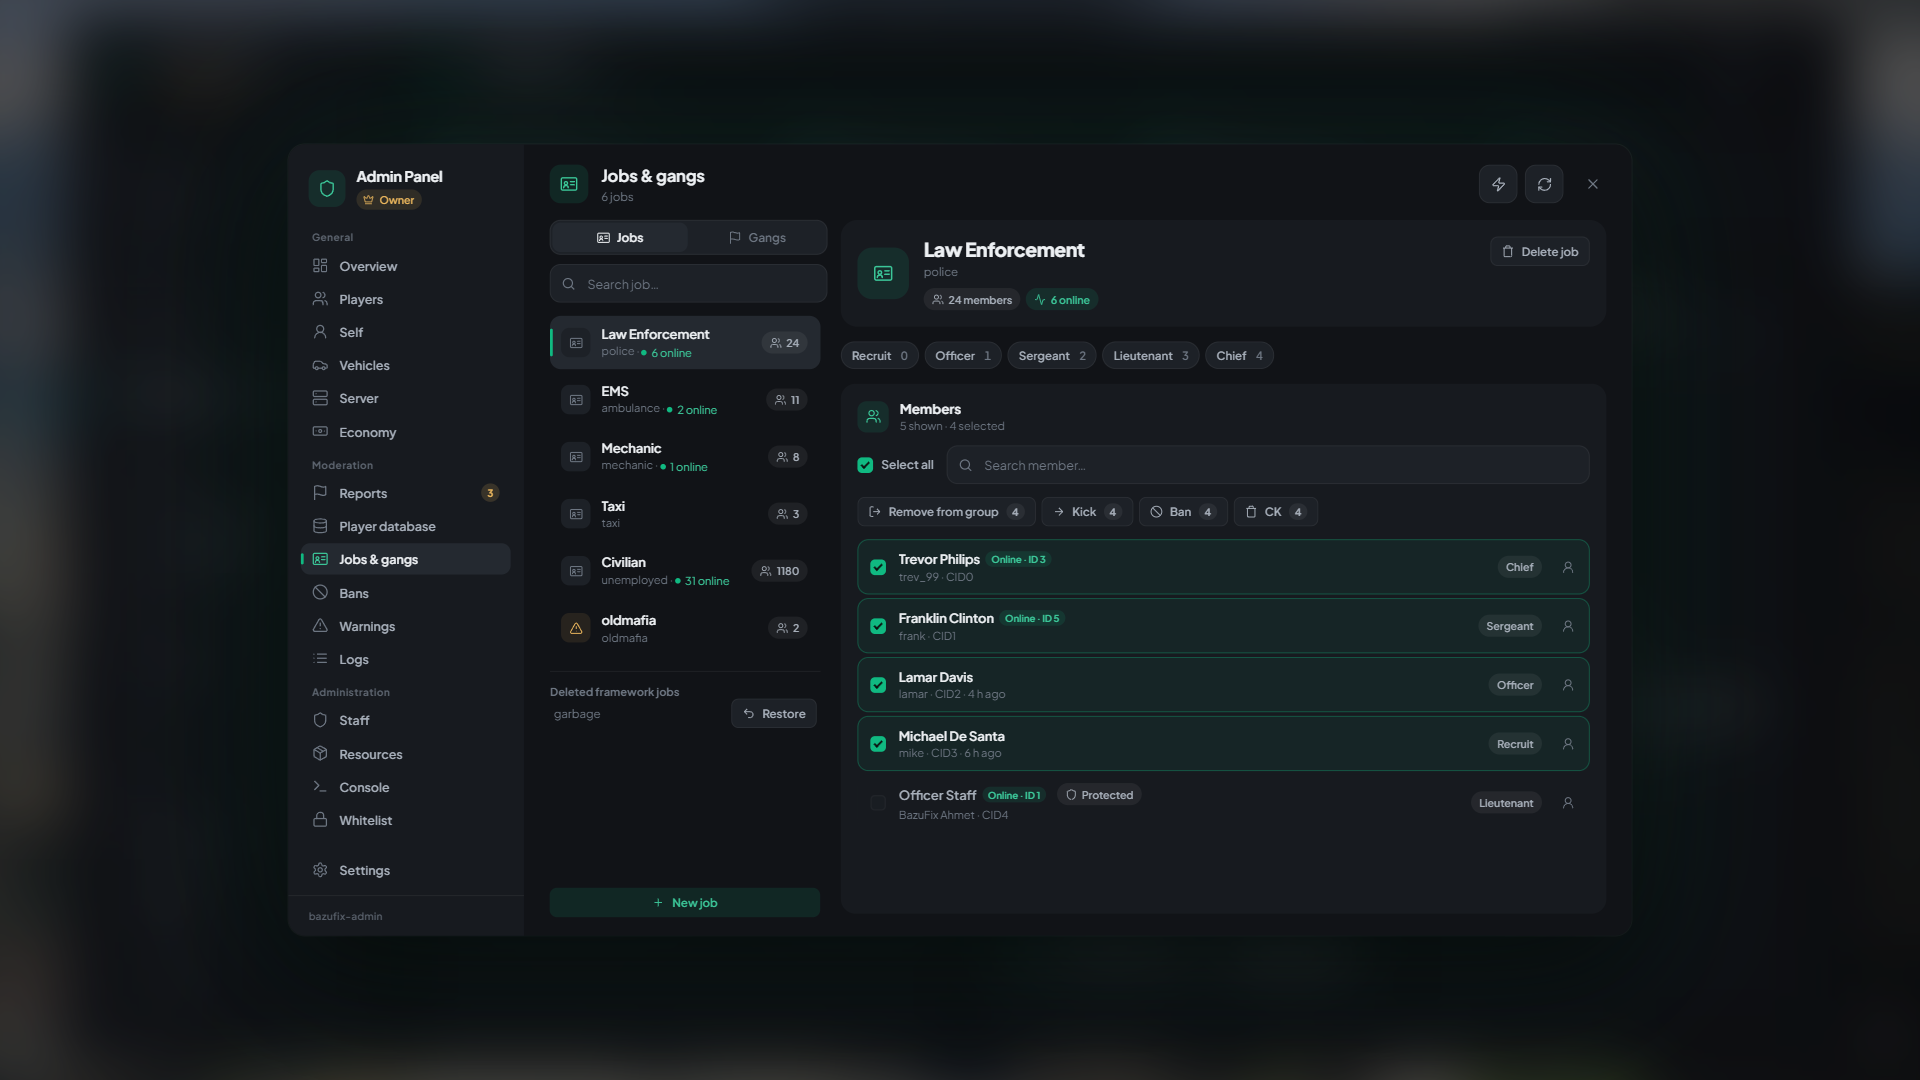Open profile icon for Franklin Clinton
Image resolution: width=1920 pixels, height=1080 pixels.
(1568, 626)
